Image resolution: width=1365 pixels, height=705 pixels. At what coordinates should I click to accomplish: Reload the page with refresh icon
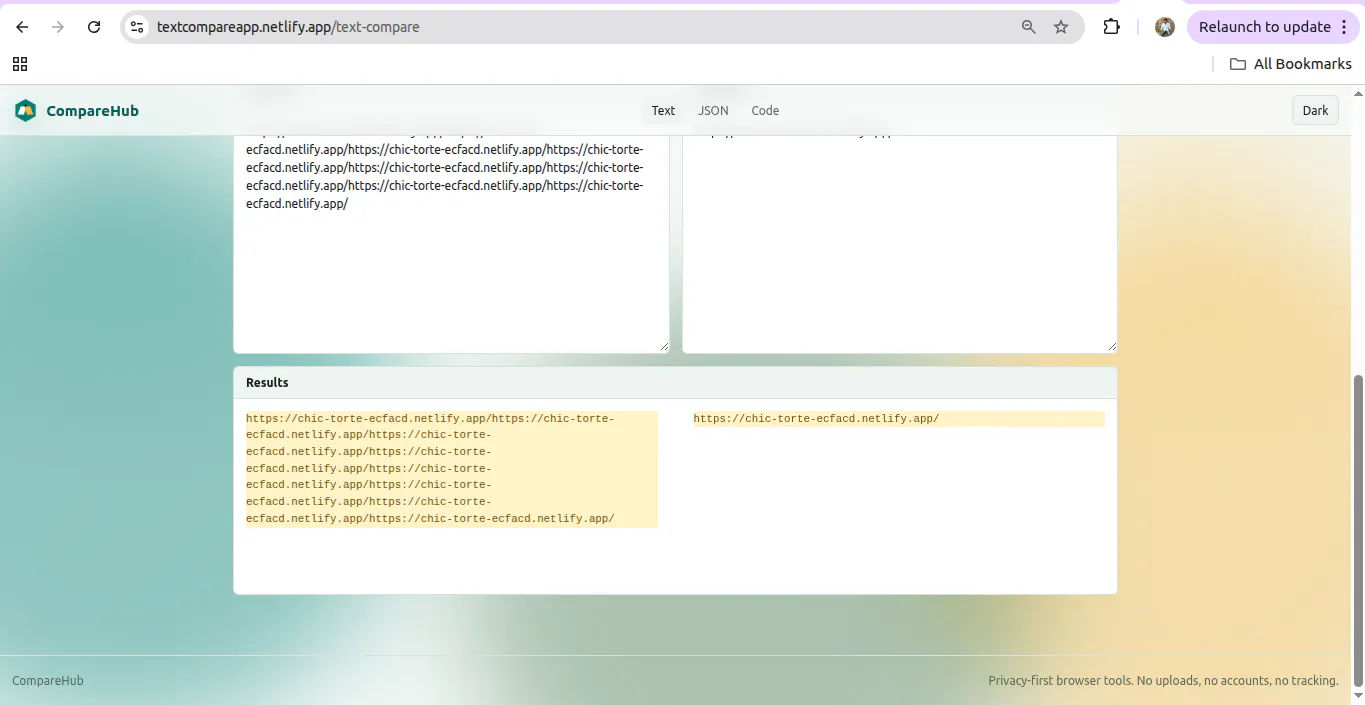94,27
